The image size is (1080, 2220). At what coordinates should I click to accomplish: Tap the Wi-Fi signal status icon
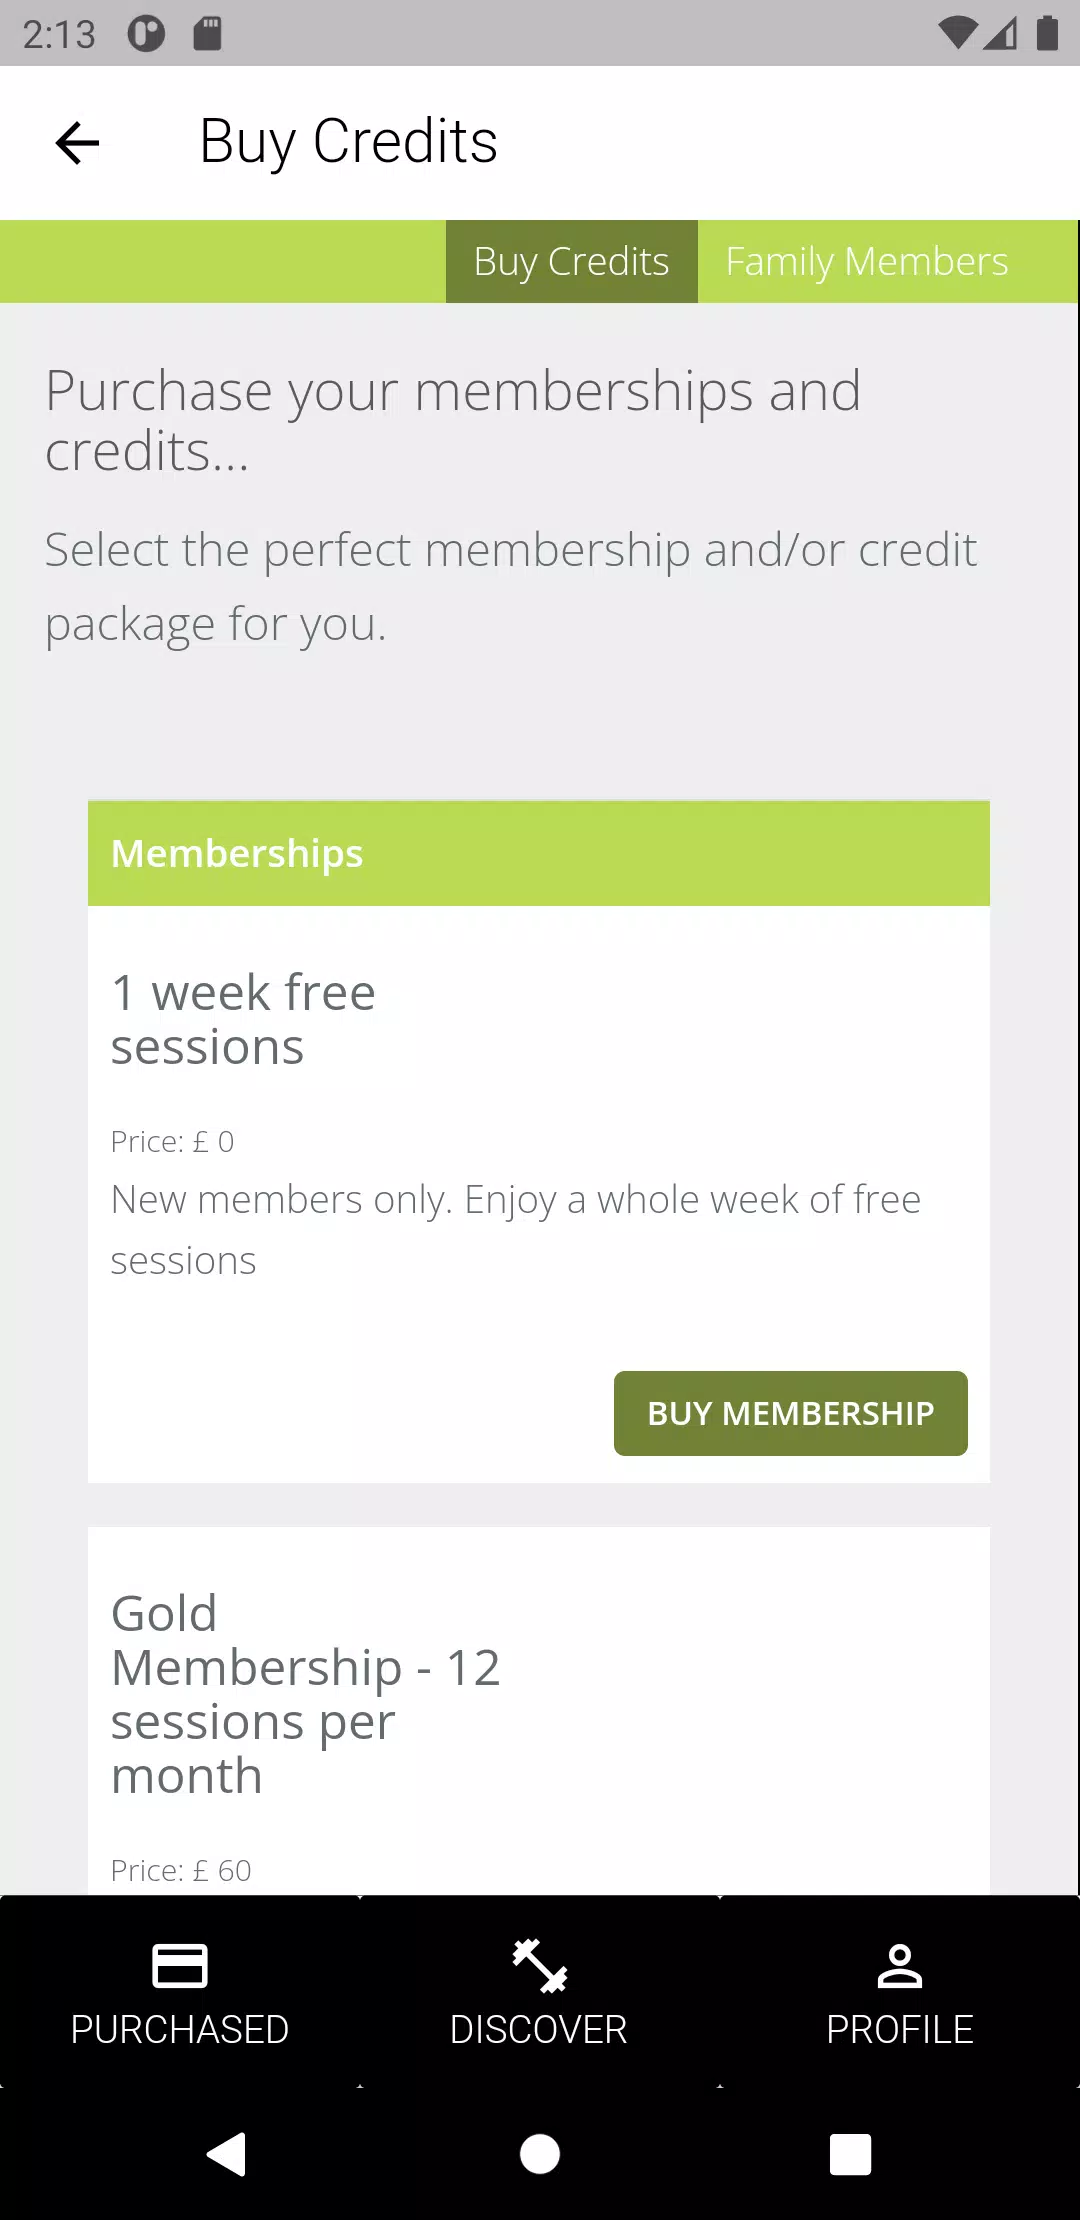(x=957, y=34)
